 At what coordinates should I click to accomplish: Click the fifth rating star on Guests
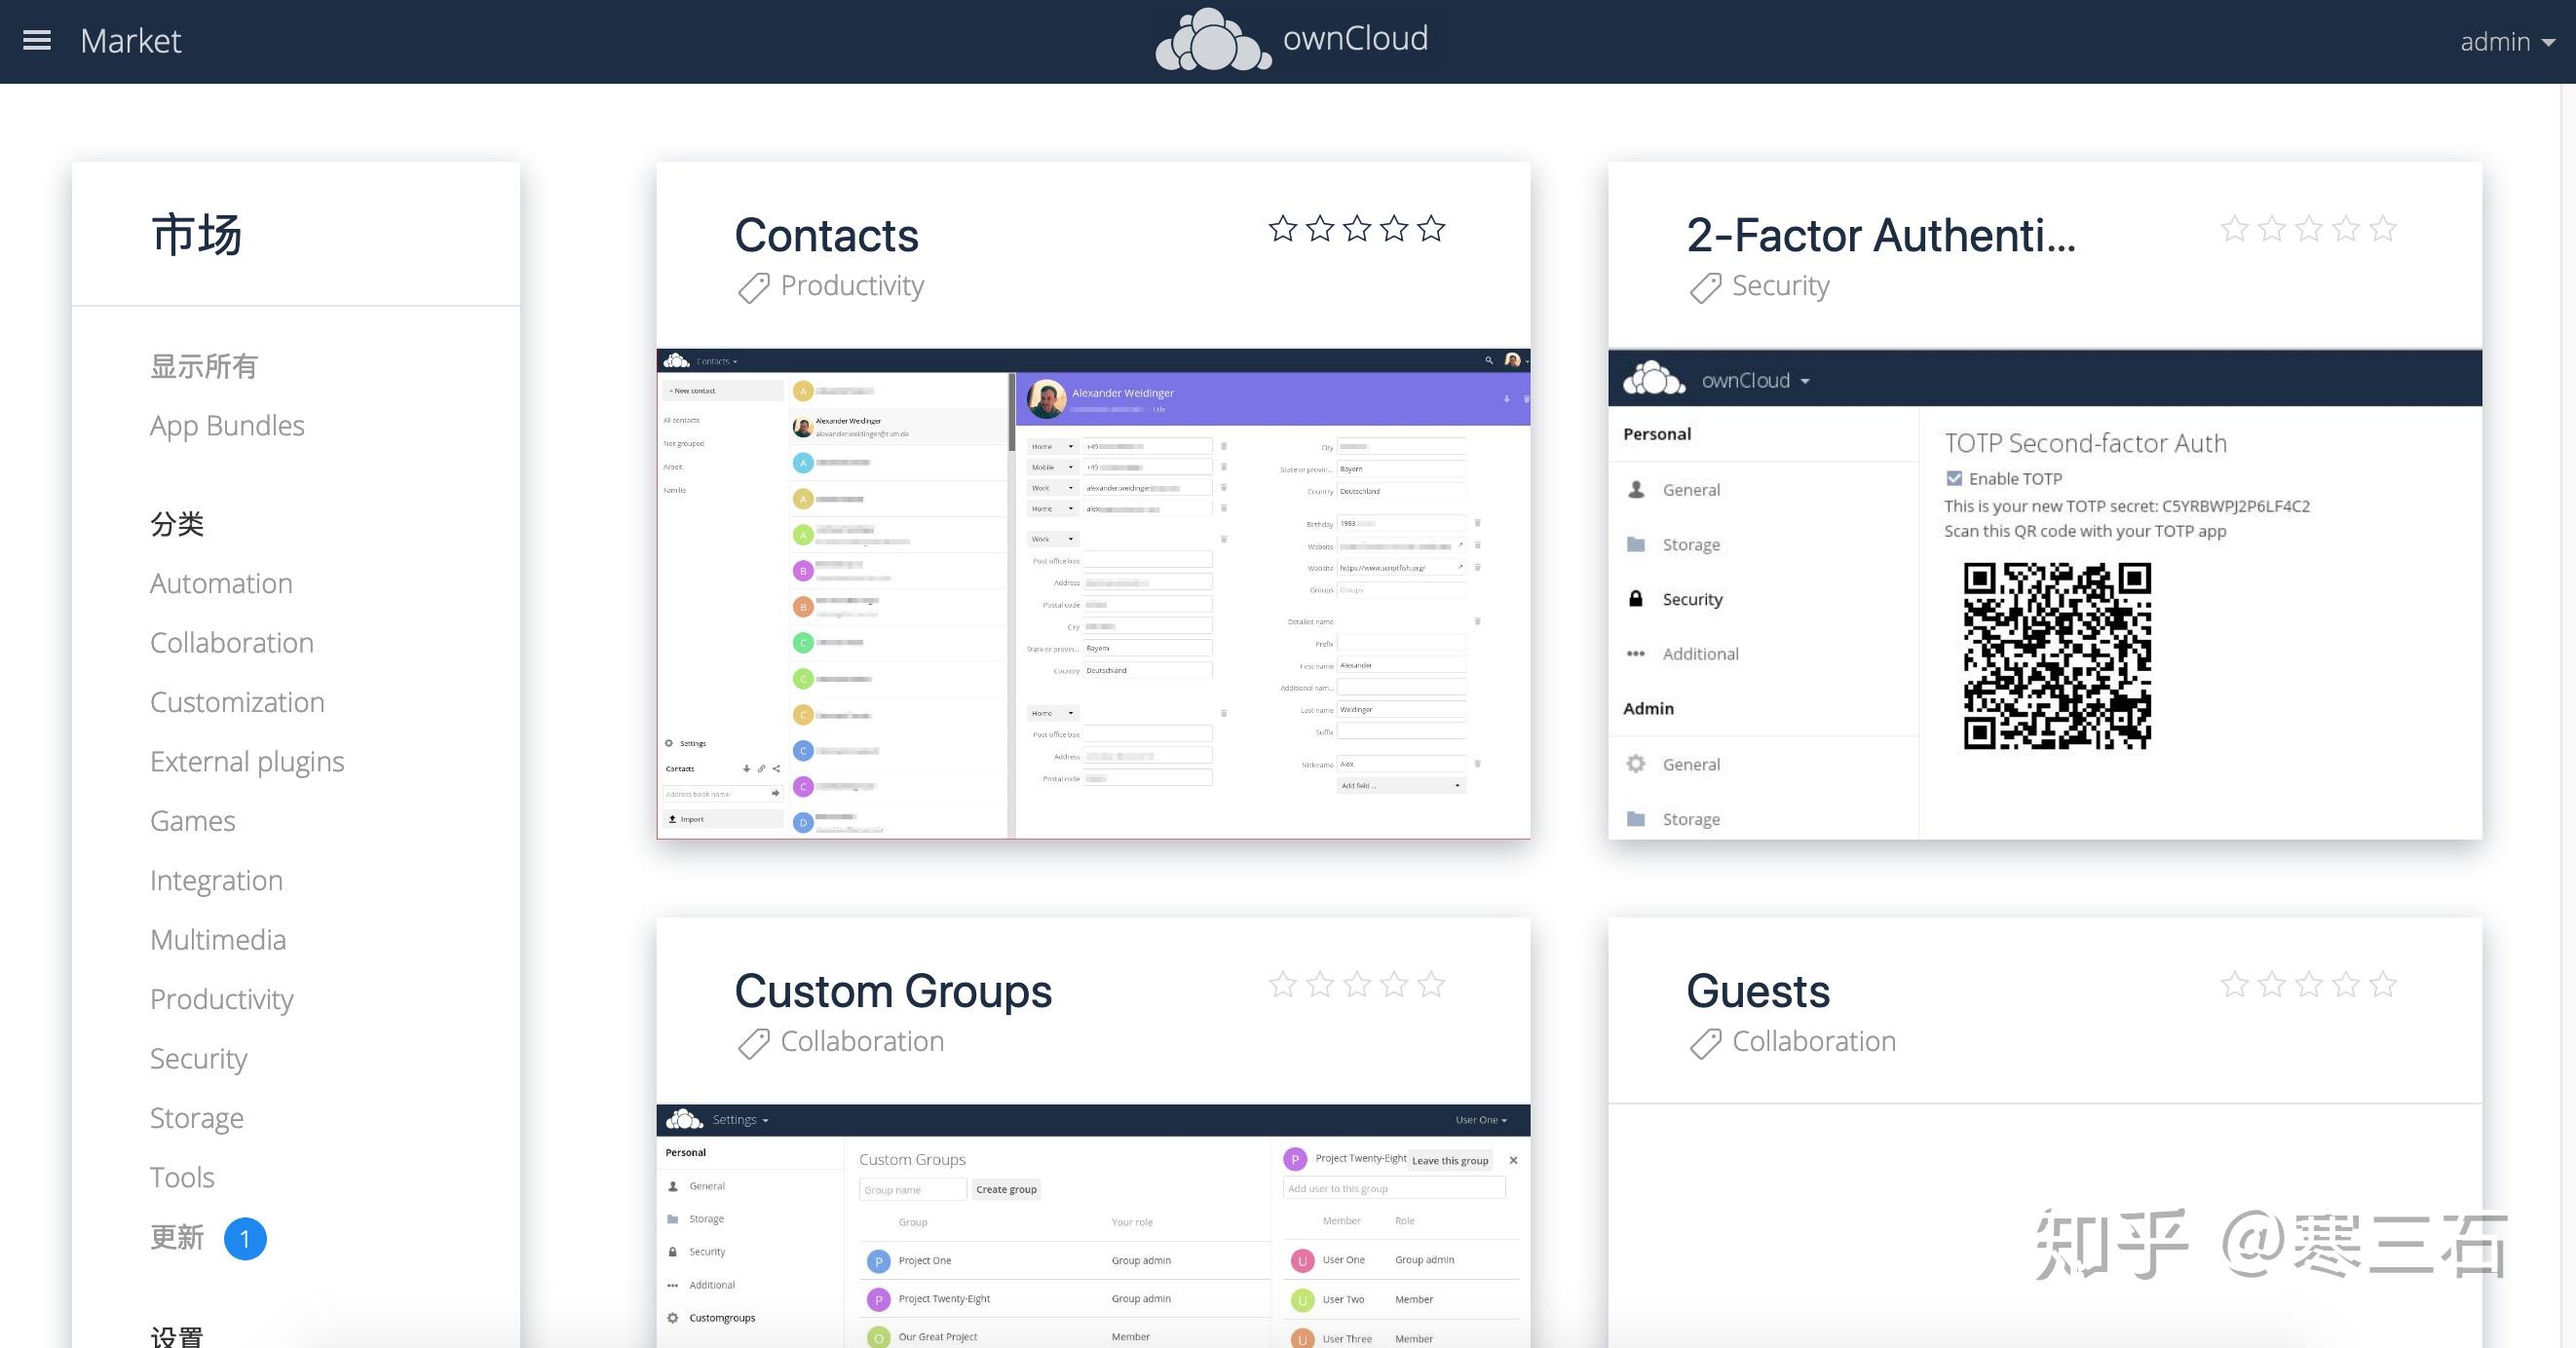click(2383, 985)
